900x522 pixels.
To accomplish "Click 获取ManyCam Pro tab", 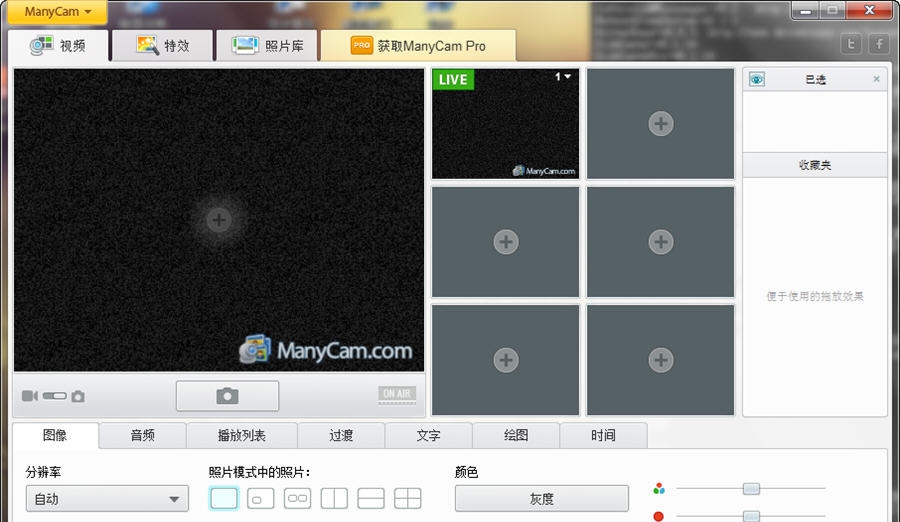I will [x=418, y=45].
